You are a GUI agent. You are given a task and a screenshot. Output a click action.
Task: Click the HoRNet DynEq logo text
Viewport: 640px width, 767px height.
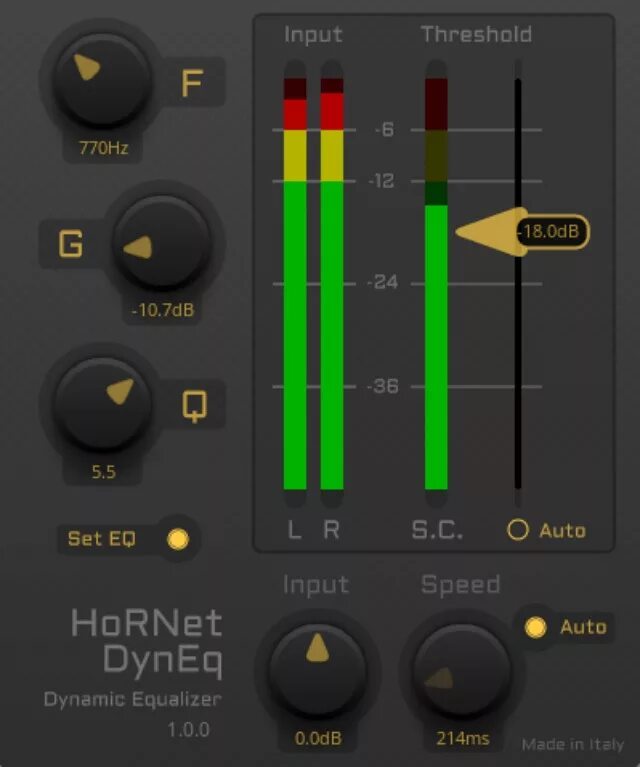coord(147,642)
